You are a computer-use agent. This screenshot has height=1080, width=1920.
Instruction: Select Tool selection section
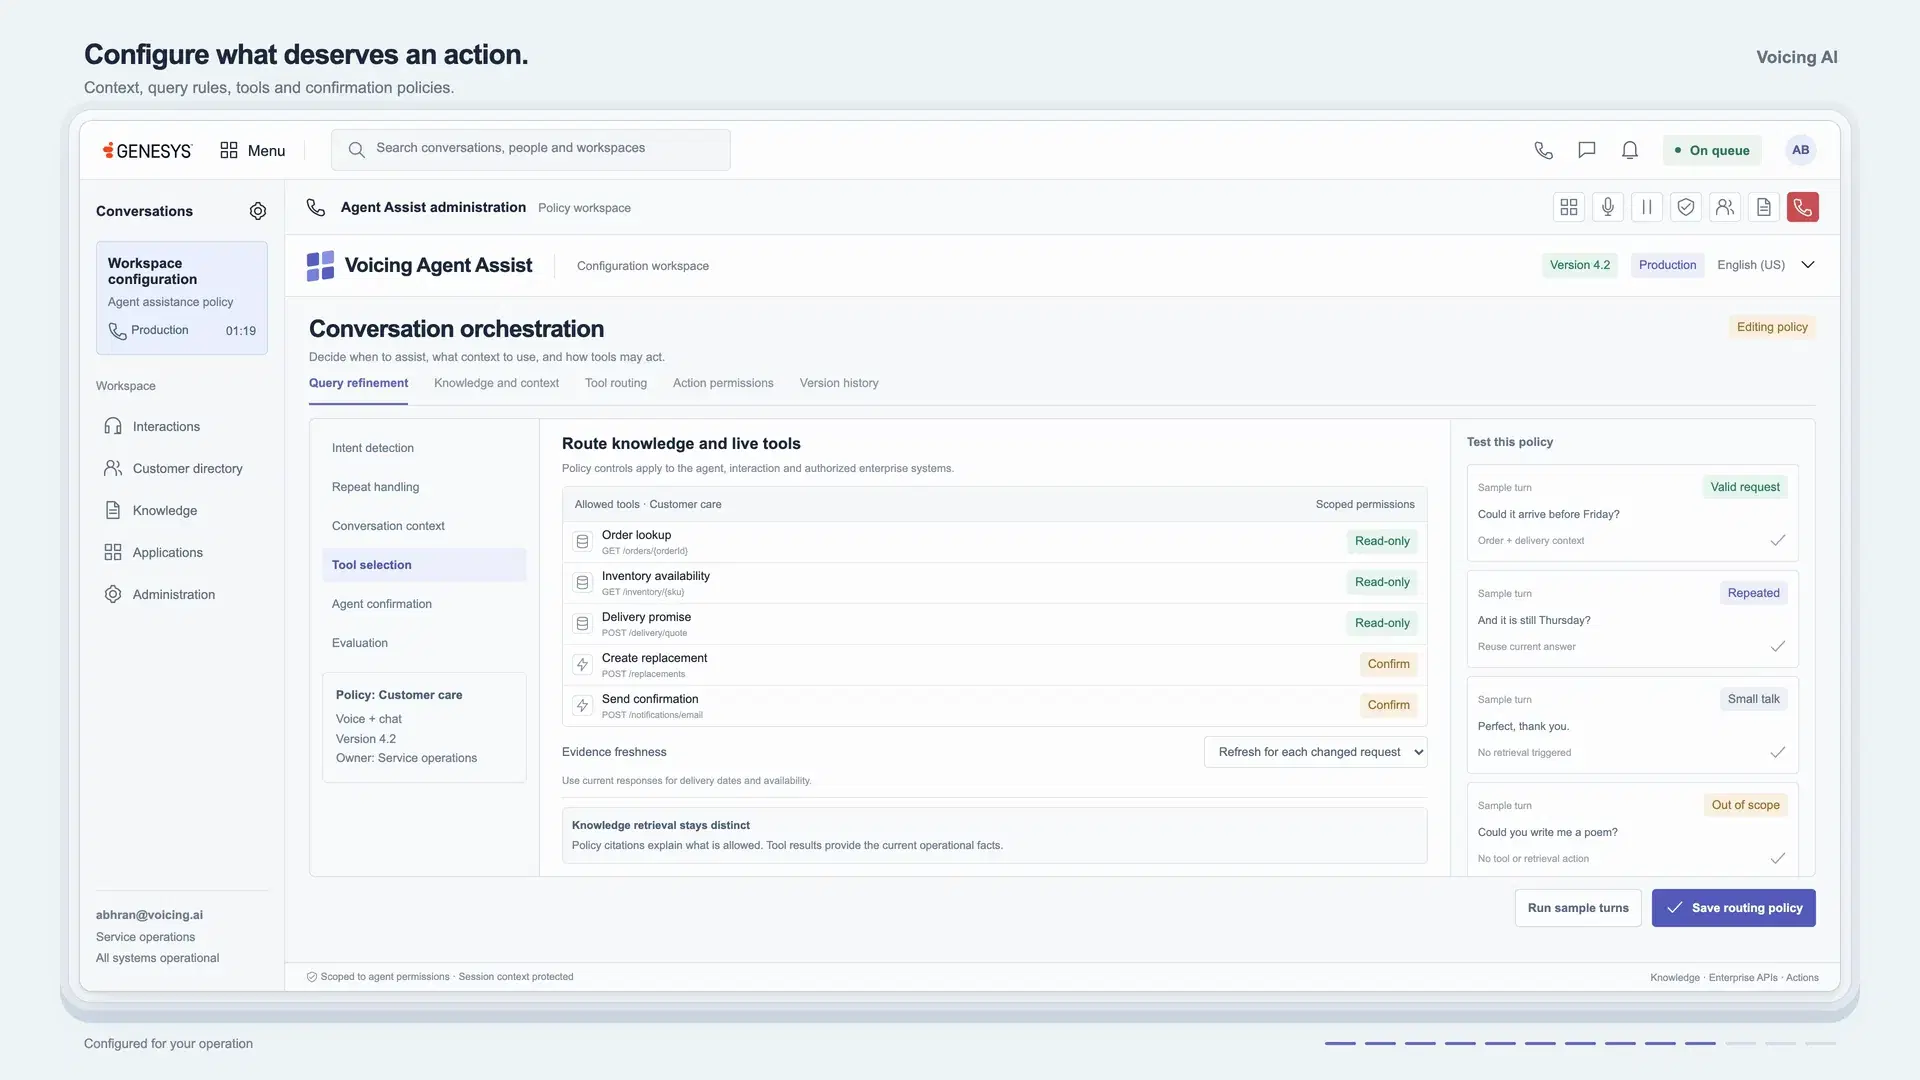pyautogui.click(x=424, y=565)
